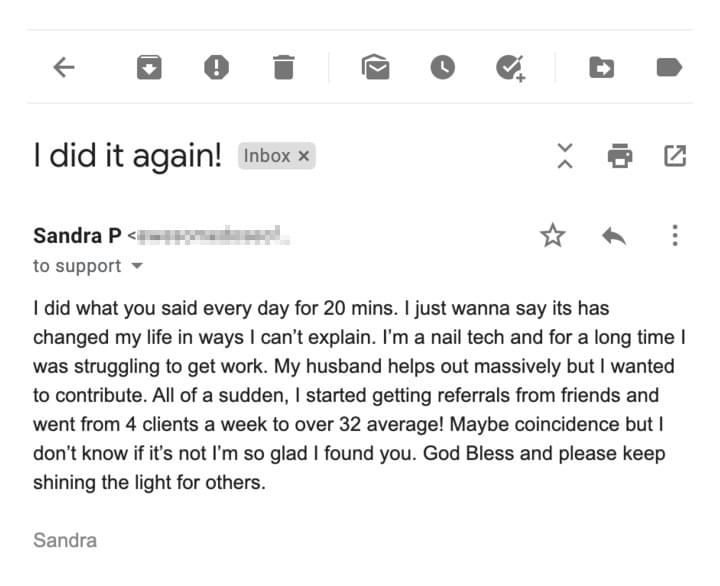Delete email with trash icon

click(x=283, y=68)
